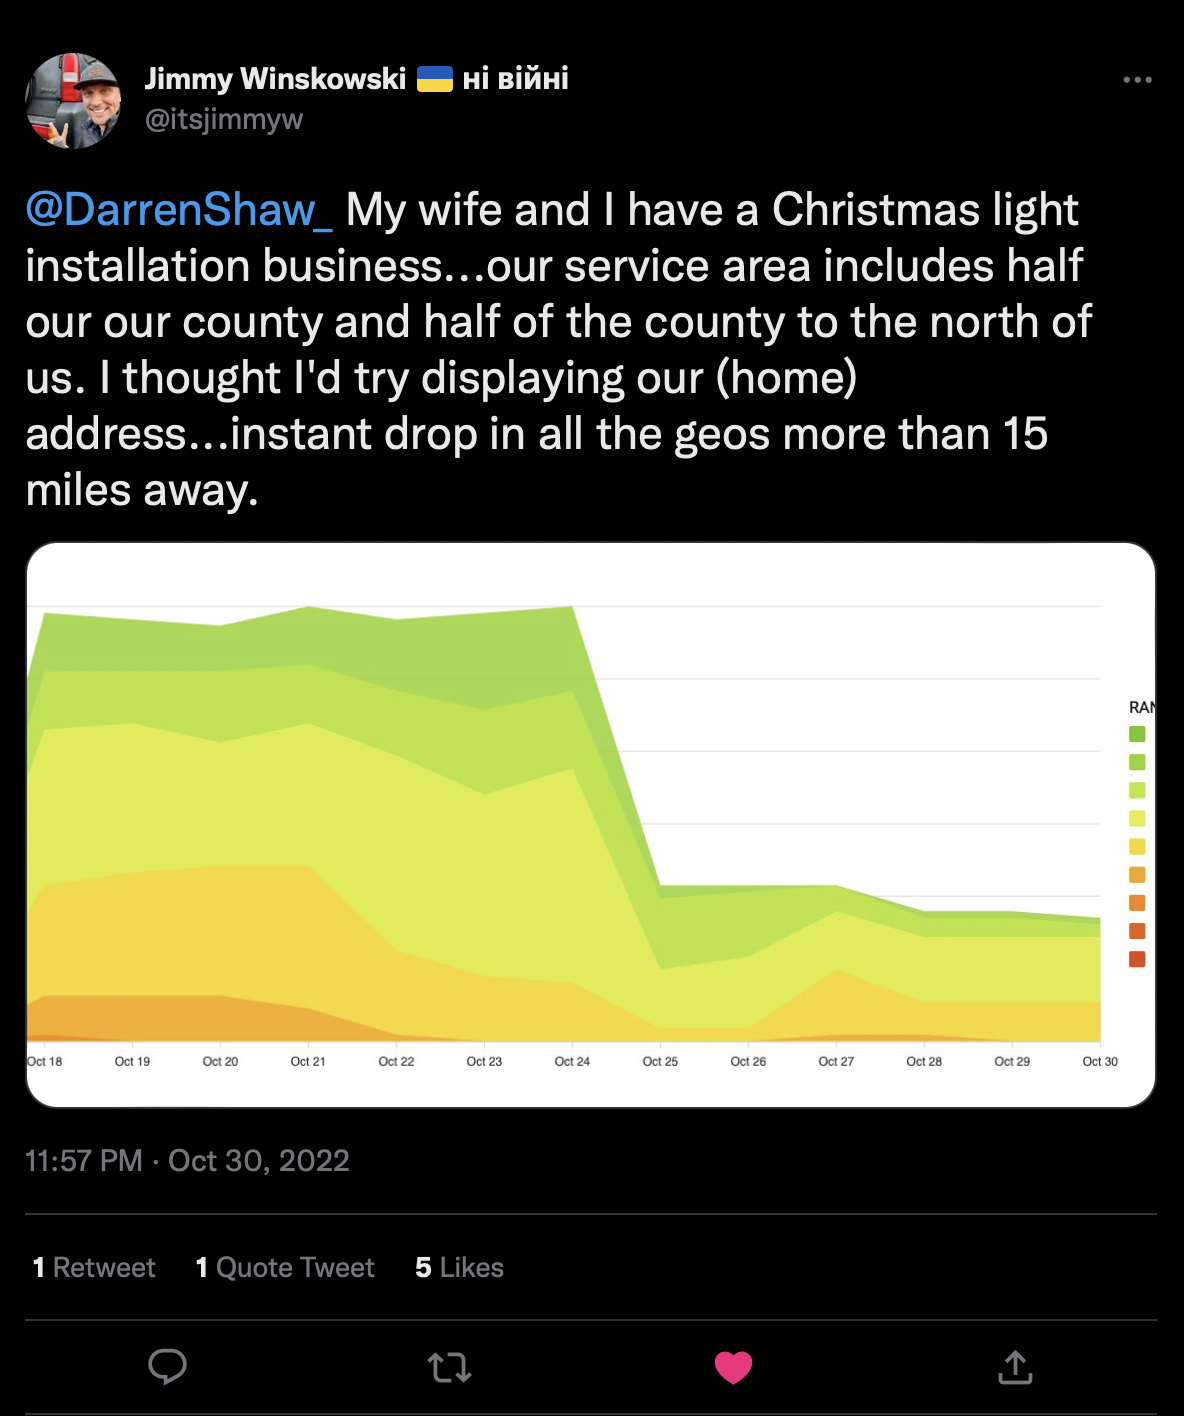View the 1 Retweet list
Viewport: 1184px width, 1416px height.
tap(94, 1268)
